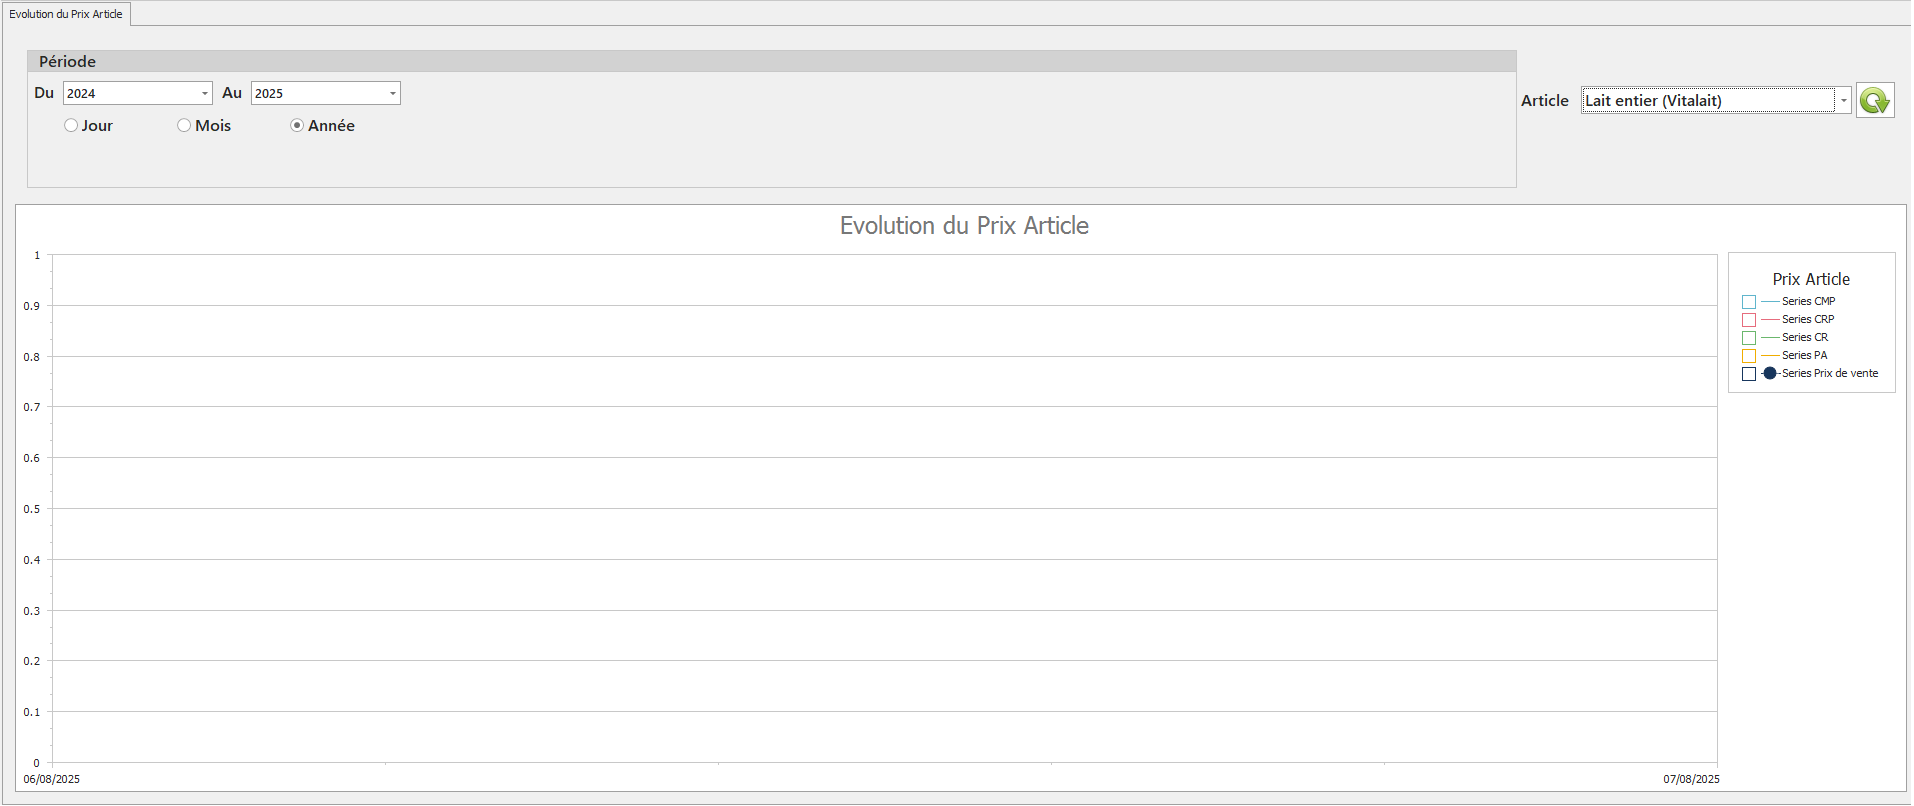The width and height of the screenshot is (1914, 806).
Task: Expand the Article selection dropdown arrow
Action: click(x=1843, y=101)
